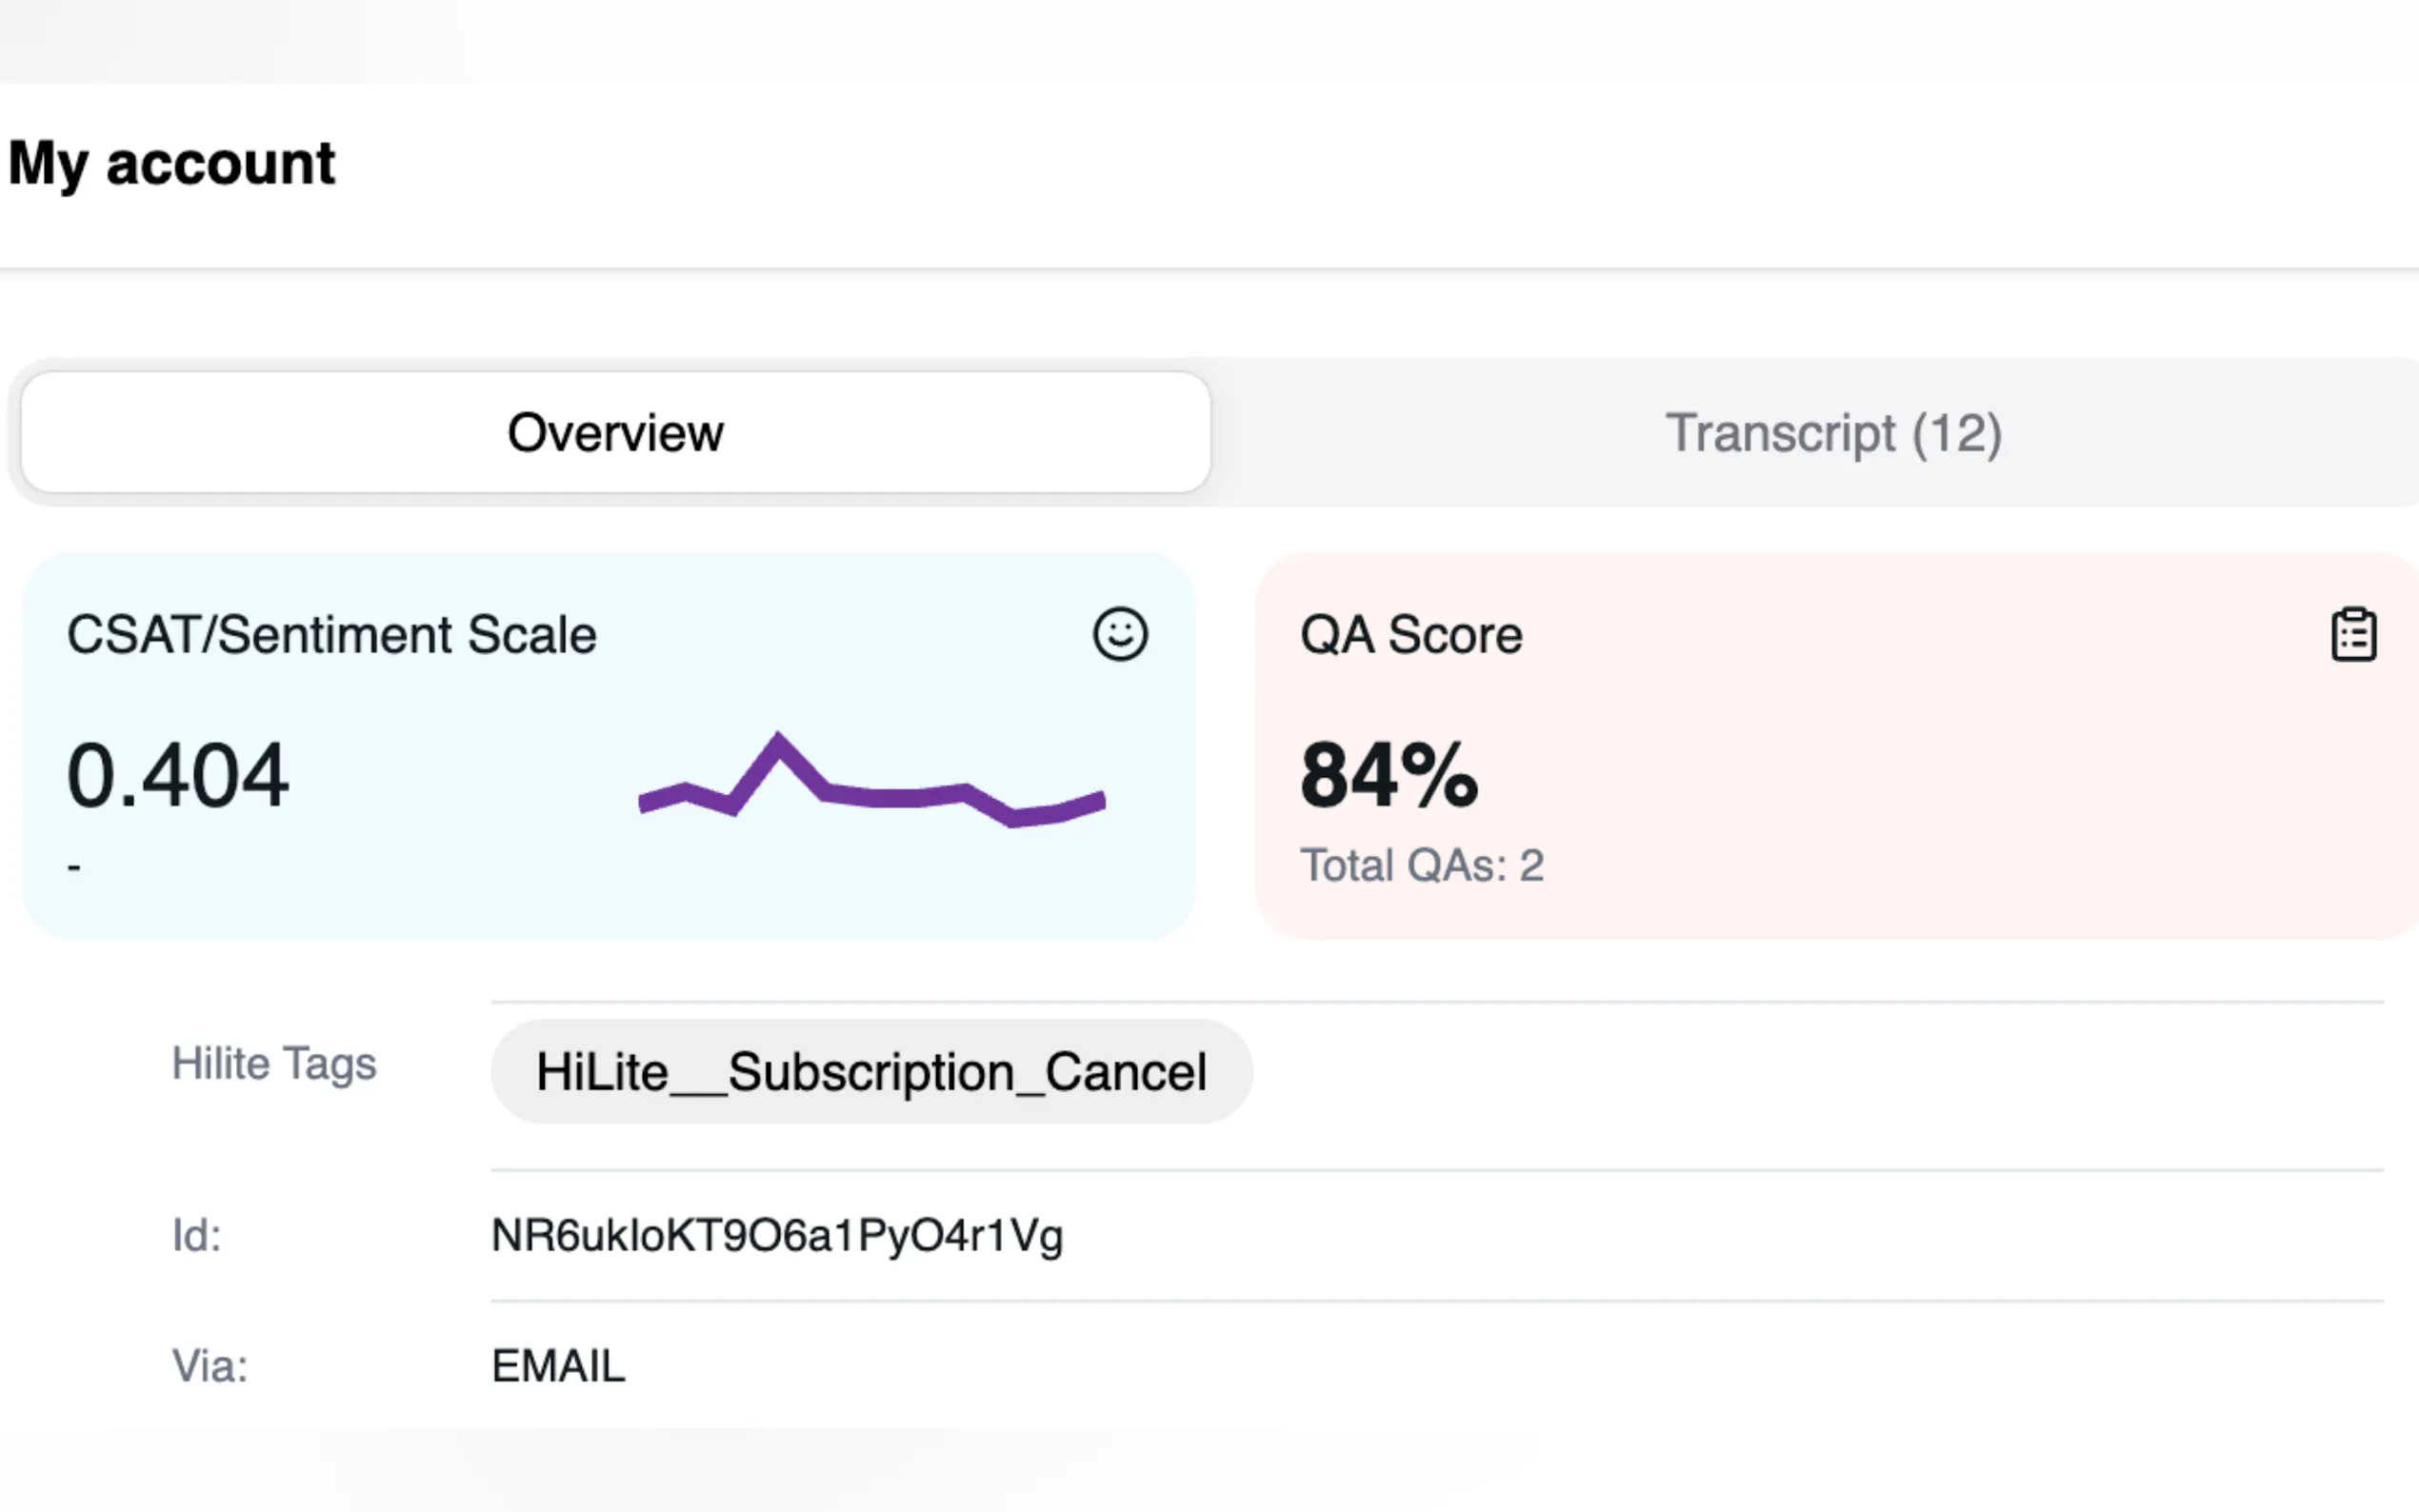Image resolution: width=2419 pixels, height=1512 pixels.
Task: Click the My account heading
Action: [x=171, y=163]
